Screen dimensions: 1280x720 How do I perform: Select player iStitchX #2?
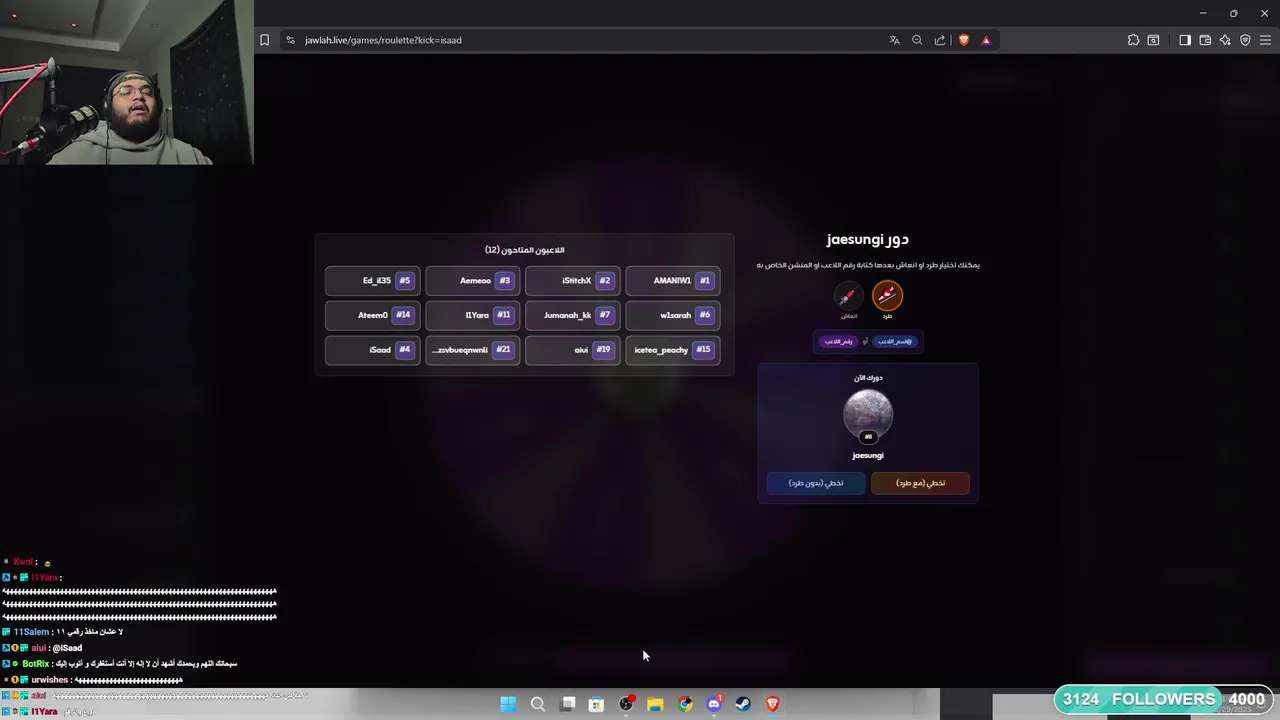[572, 281]
